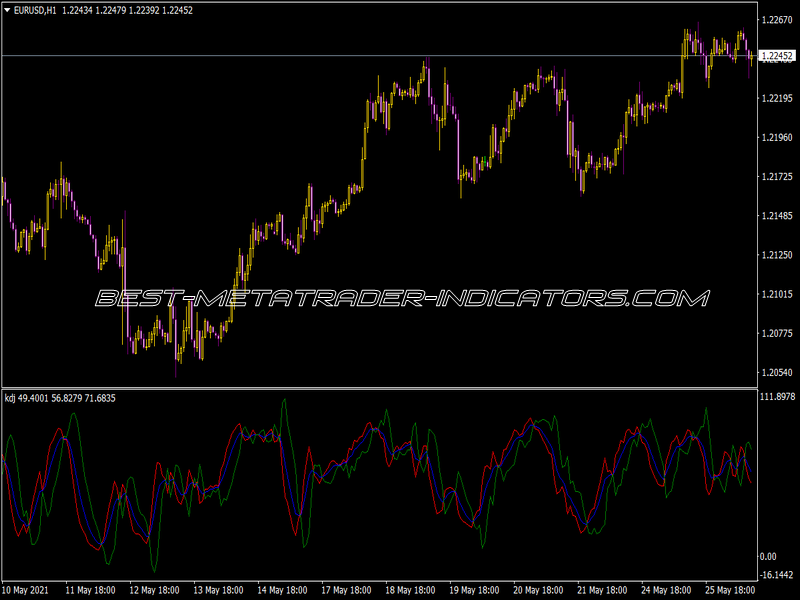Click the -16.1442 indicator scale value
Viewport: 800px width, 600px height.
click(x=777, y=574)
